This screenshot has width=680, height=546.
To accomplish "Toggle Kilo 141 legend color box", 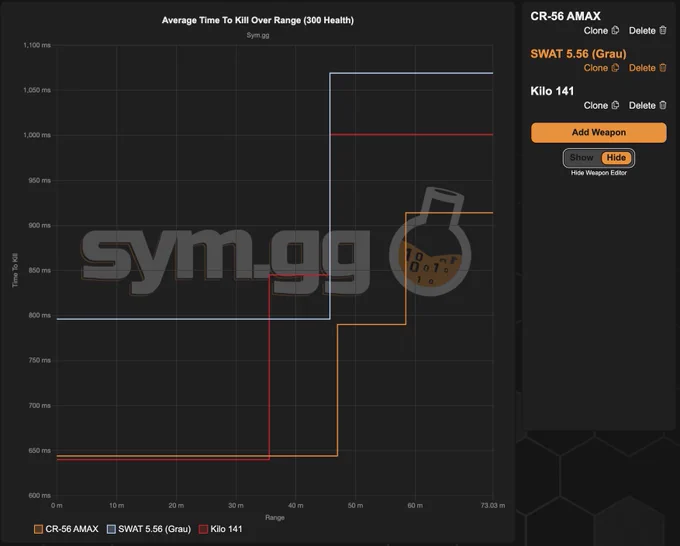I will click(203, 529).
